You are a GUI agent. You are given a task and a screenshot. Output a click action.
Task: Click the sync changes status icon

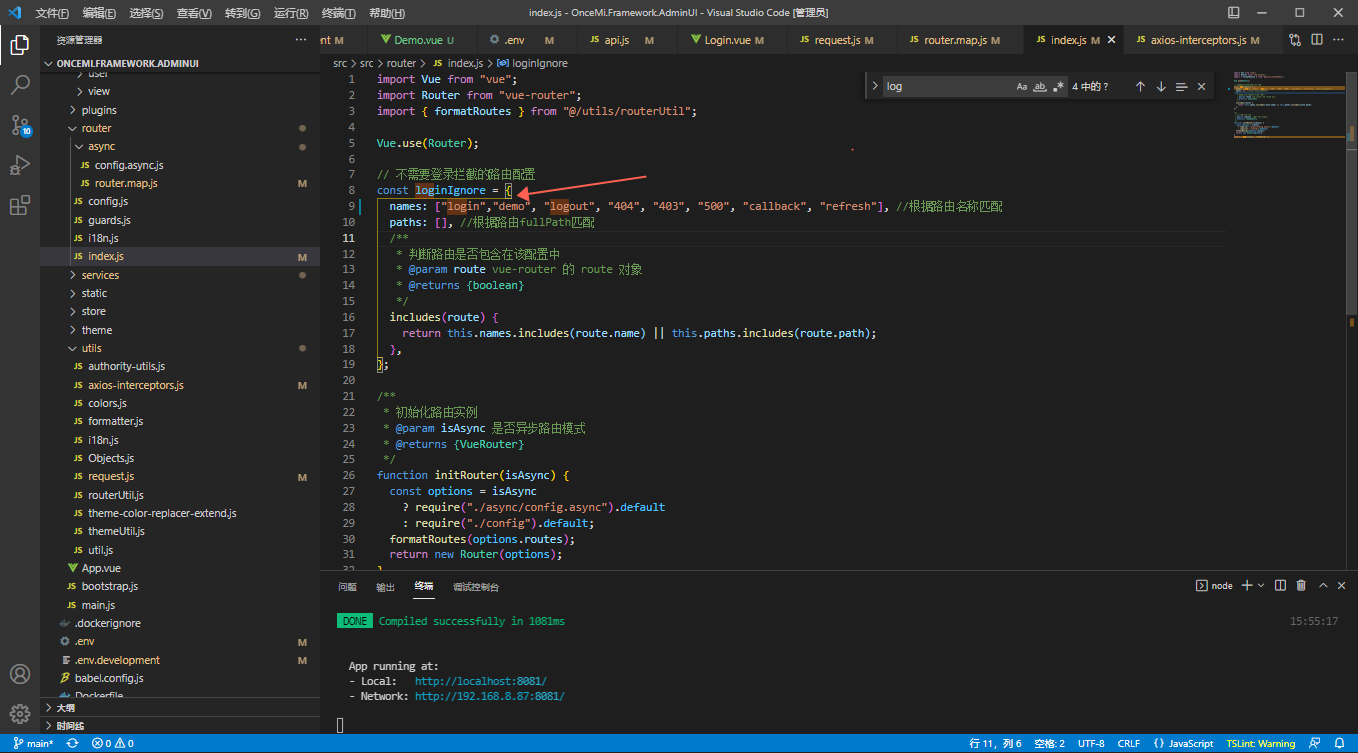click(x=73, y=744)
